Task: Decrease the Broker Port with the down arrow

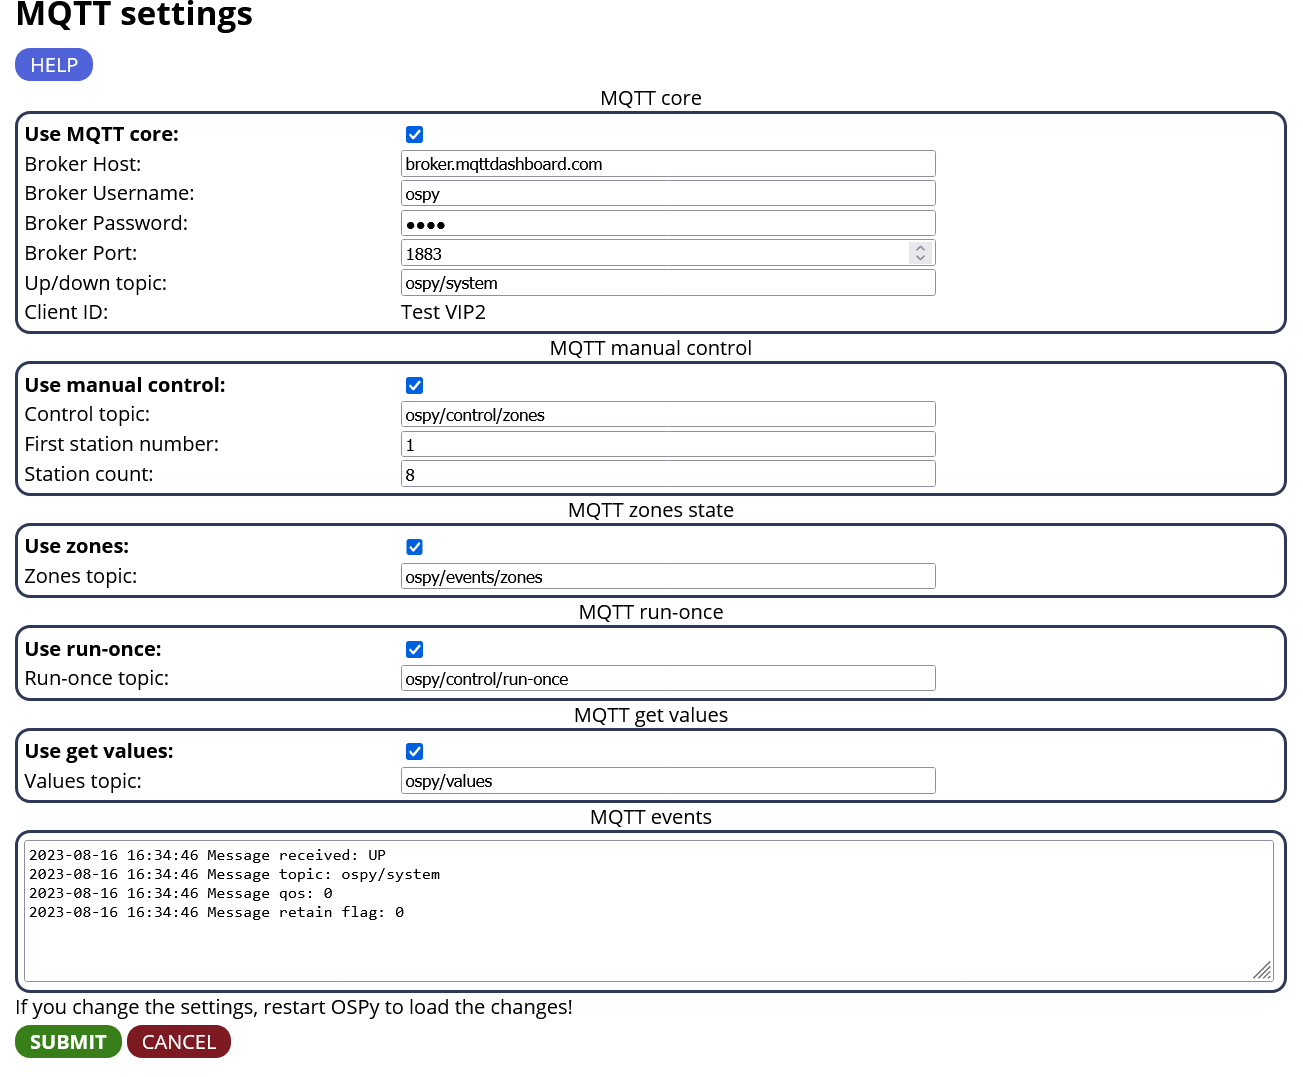Action: click(x=921, y=258)
